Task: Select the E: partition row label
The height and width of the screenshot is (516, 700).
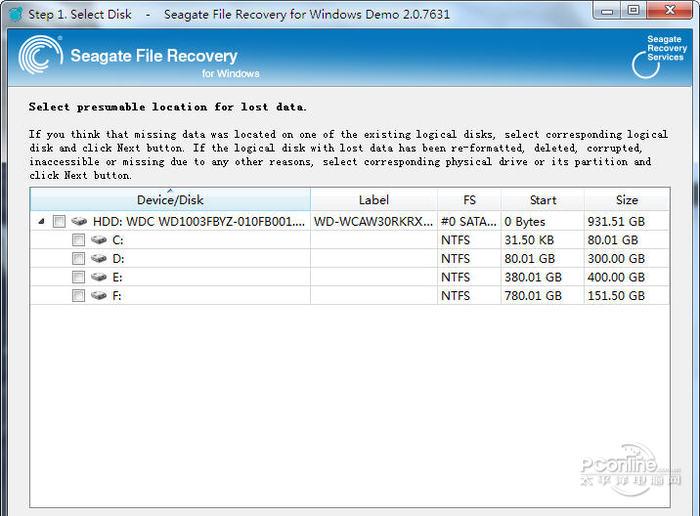Action: (117, 278)
